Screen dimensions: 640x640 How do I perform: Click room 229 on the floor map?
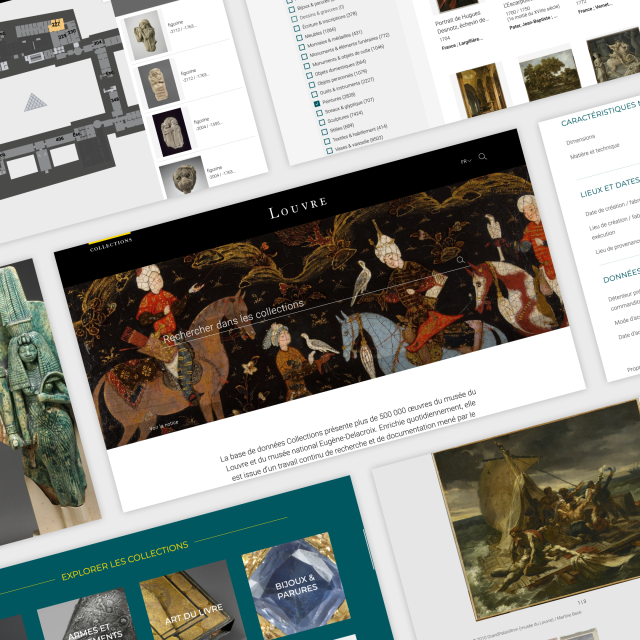point(62,36)
